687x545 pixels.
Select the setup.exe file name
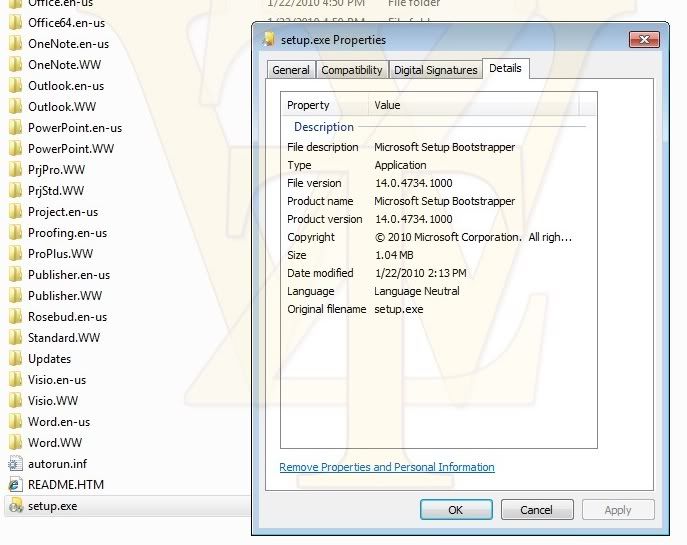[53, 506]
